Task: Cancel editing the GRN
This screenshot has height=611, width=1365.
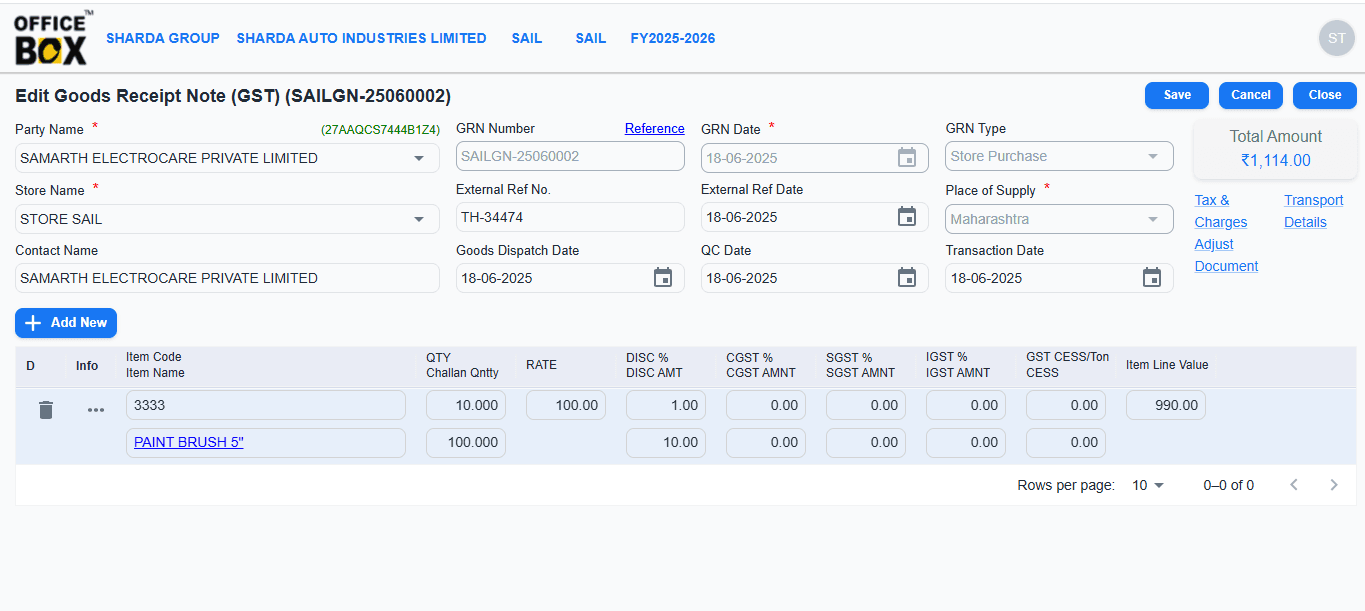Action: point(1251,95)
